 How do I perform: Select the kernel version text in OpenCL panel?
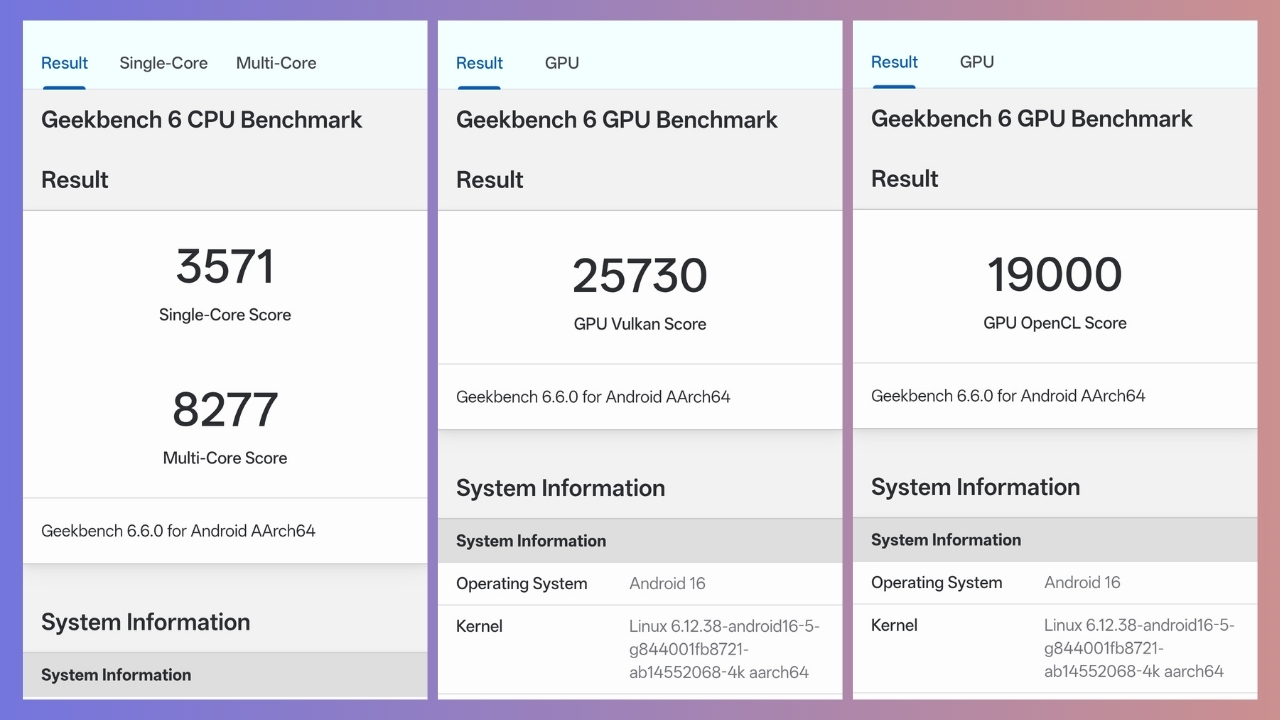[x=1138, y=648]
